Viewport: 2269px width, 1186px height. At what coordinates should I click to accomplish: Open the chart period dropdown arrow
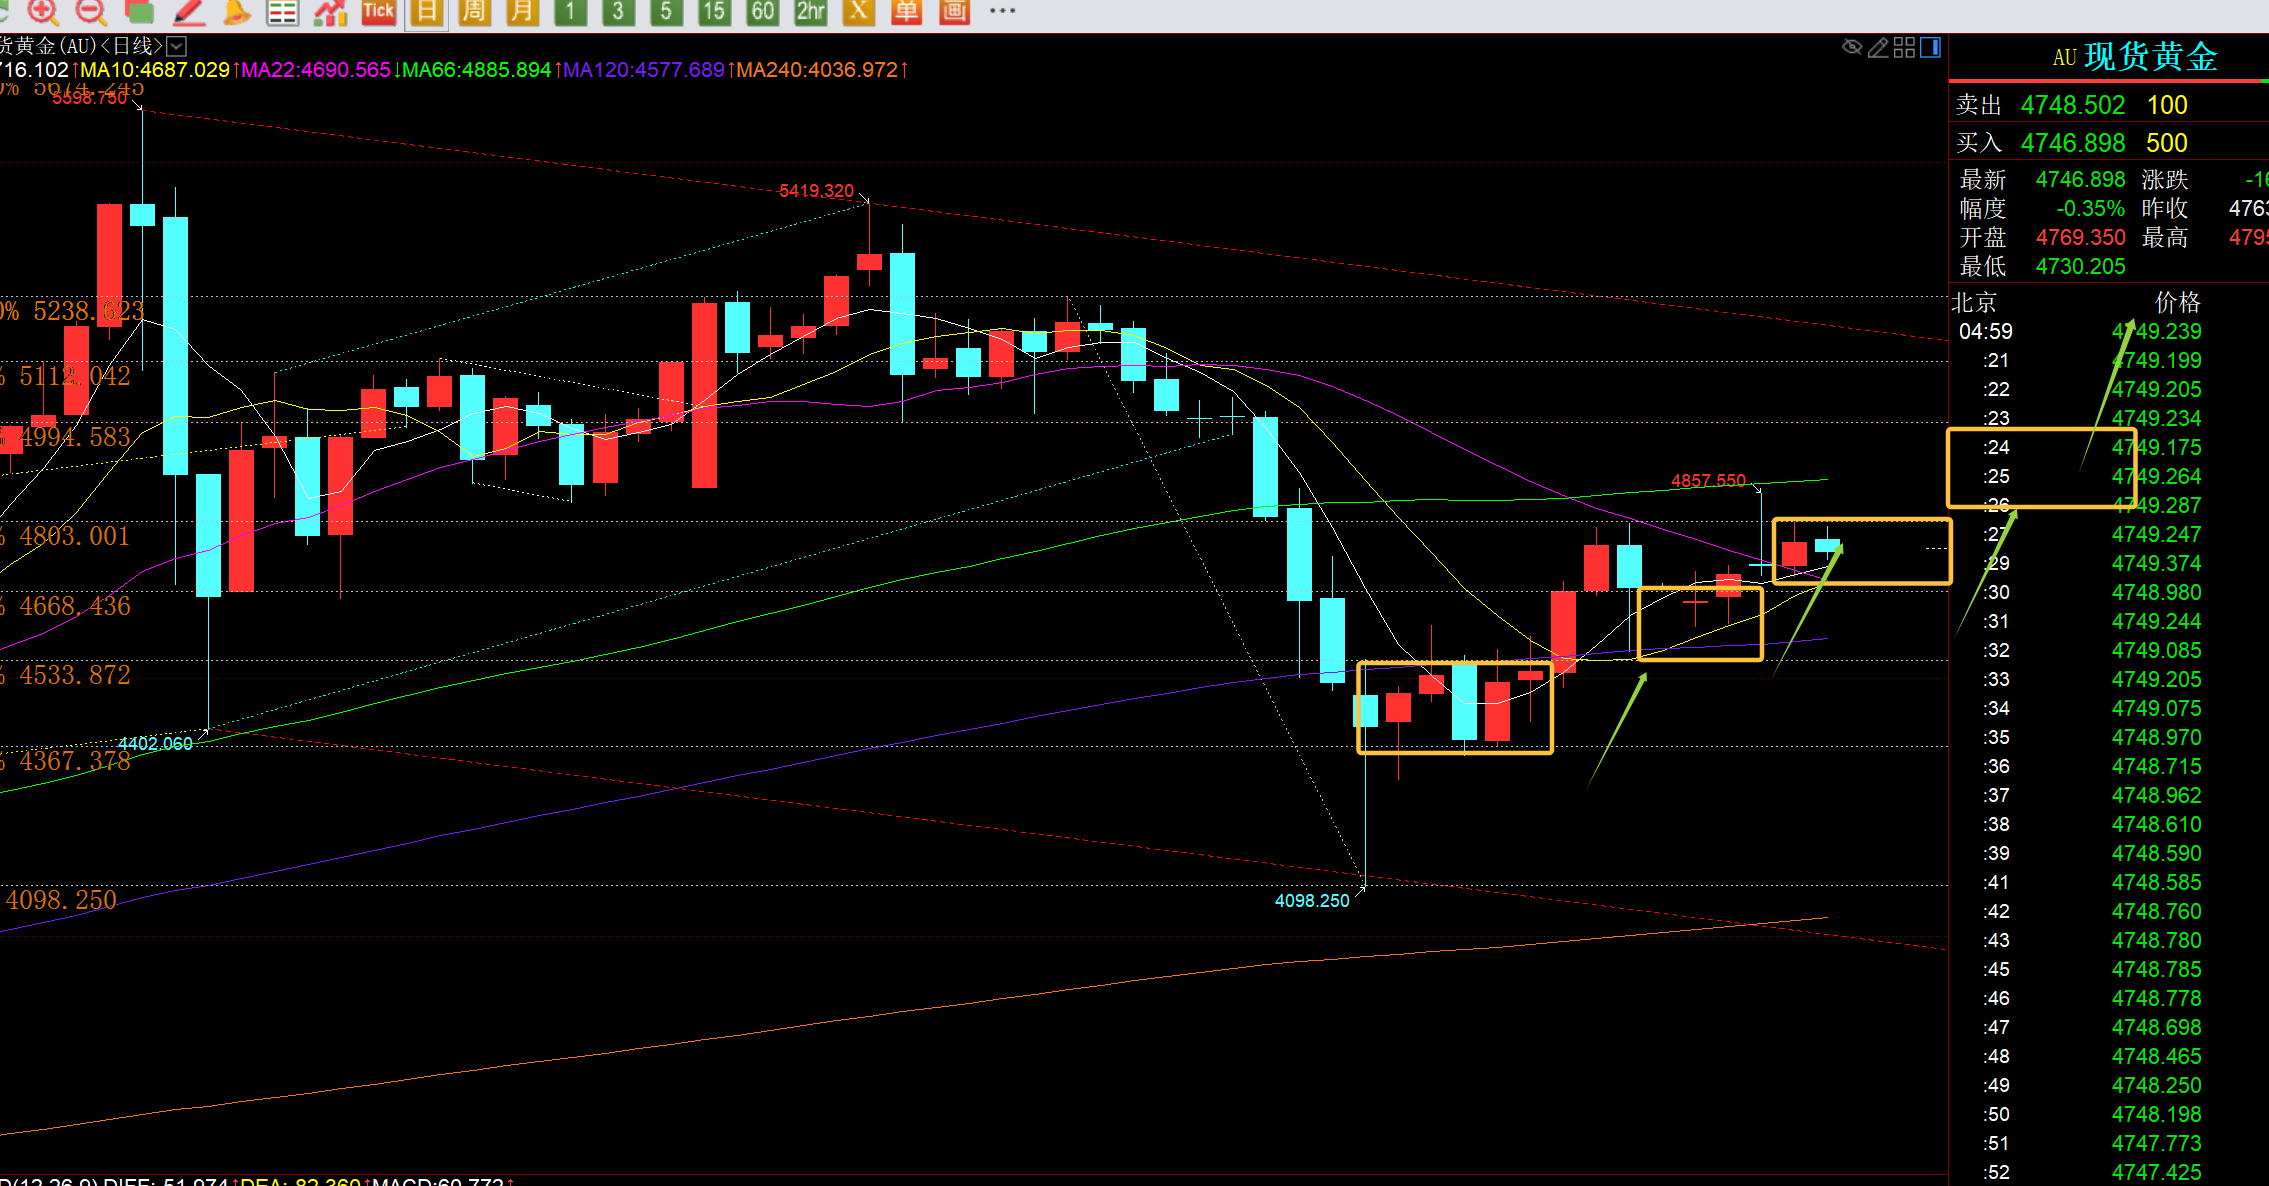(176, 46)
